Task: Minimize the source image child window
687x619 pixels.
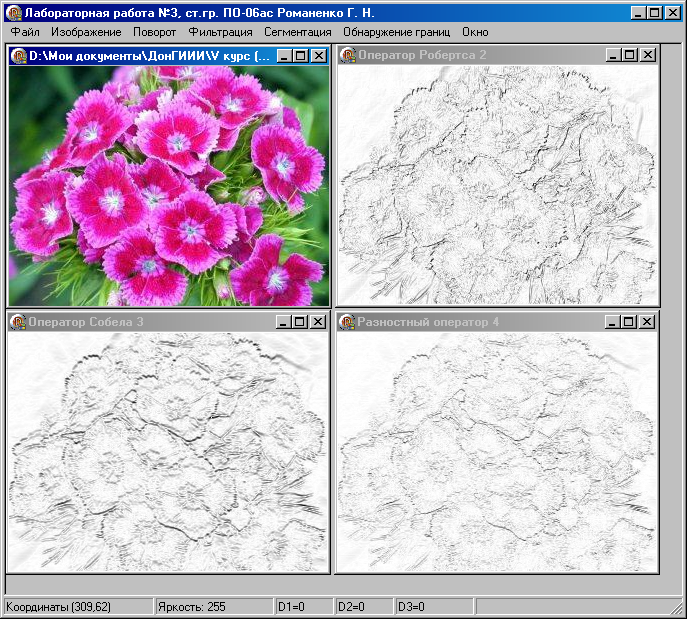Action: (285, 56)
